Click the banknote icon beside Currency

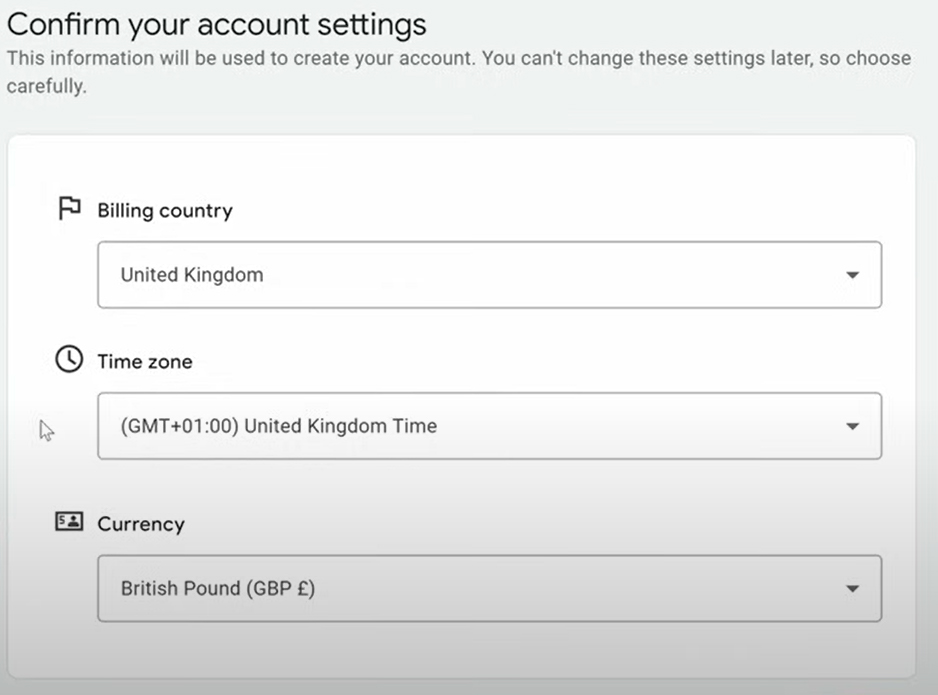[69, 522]
